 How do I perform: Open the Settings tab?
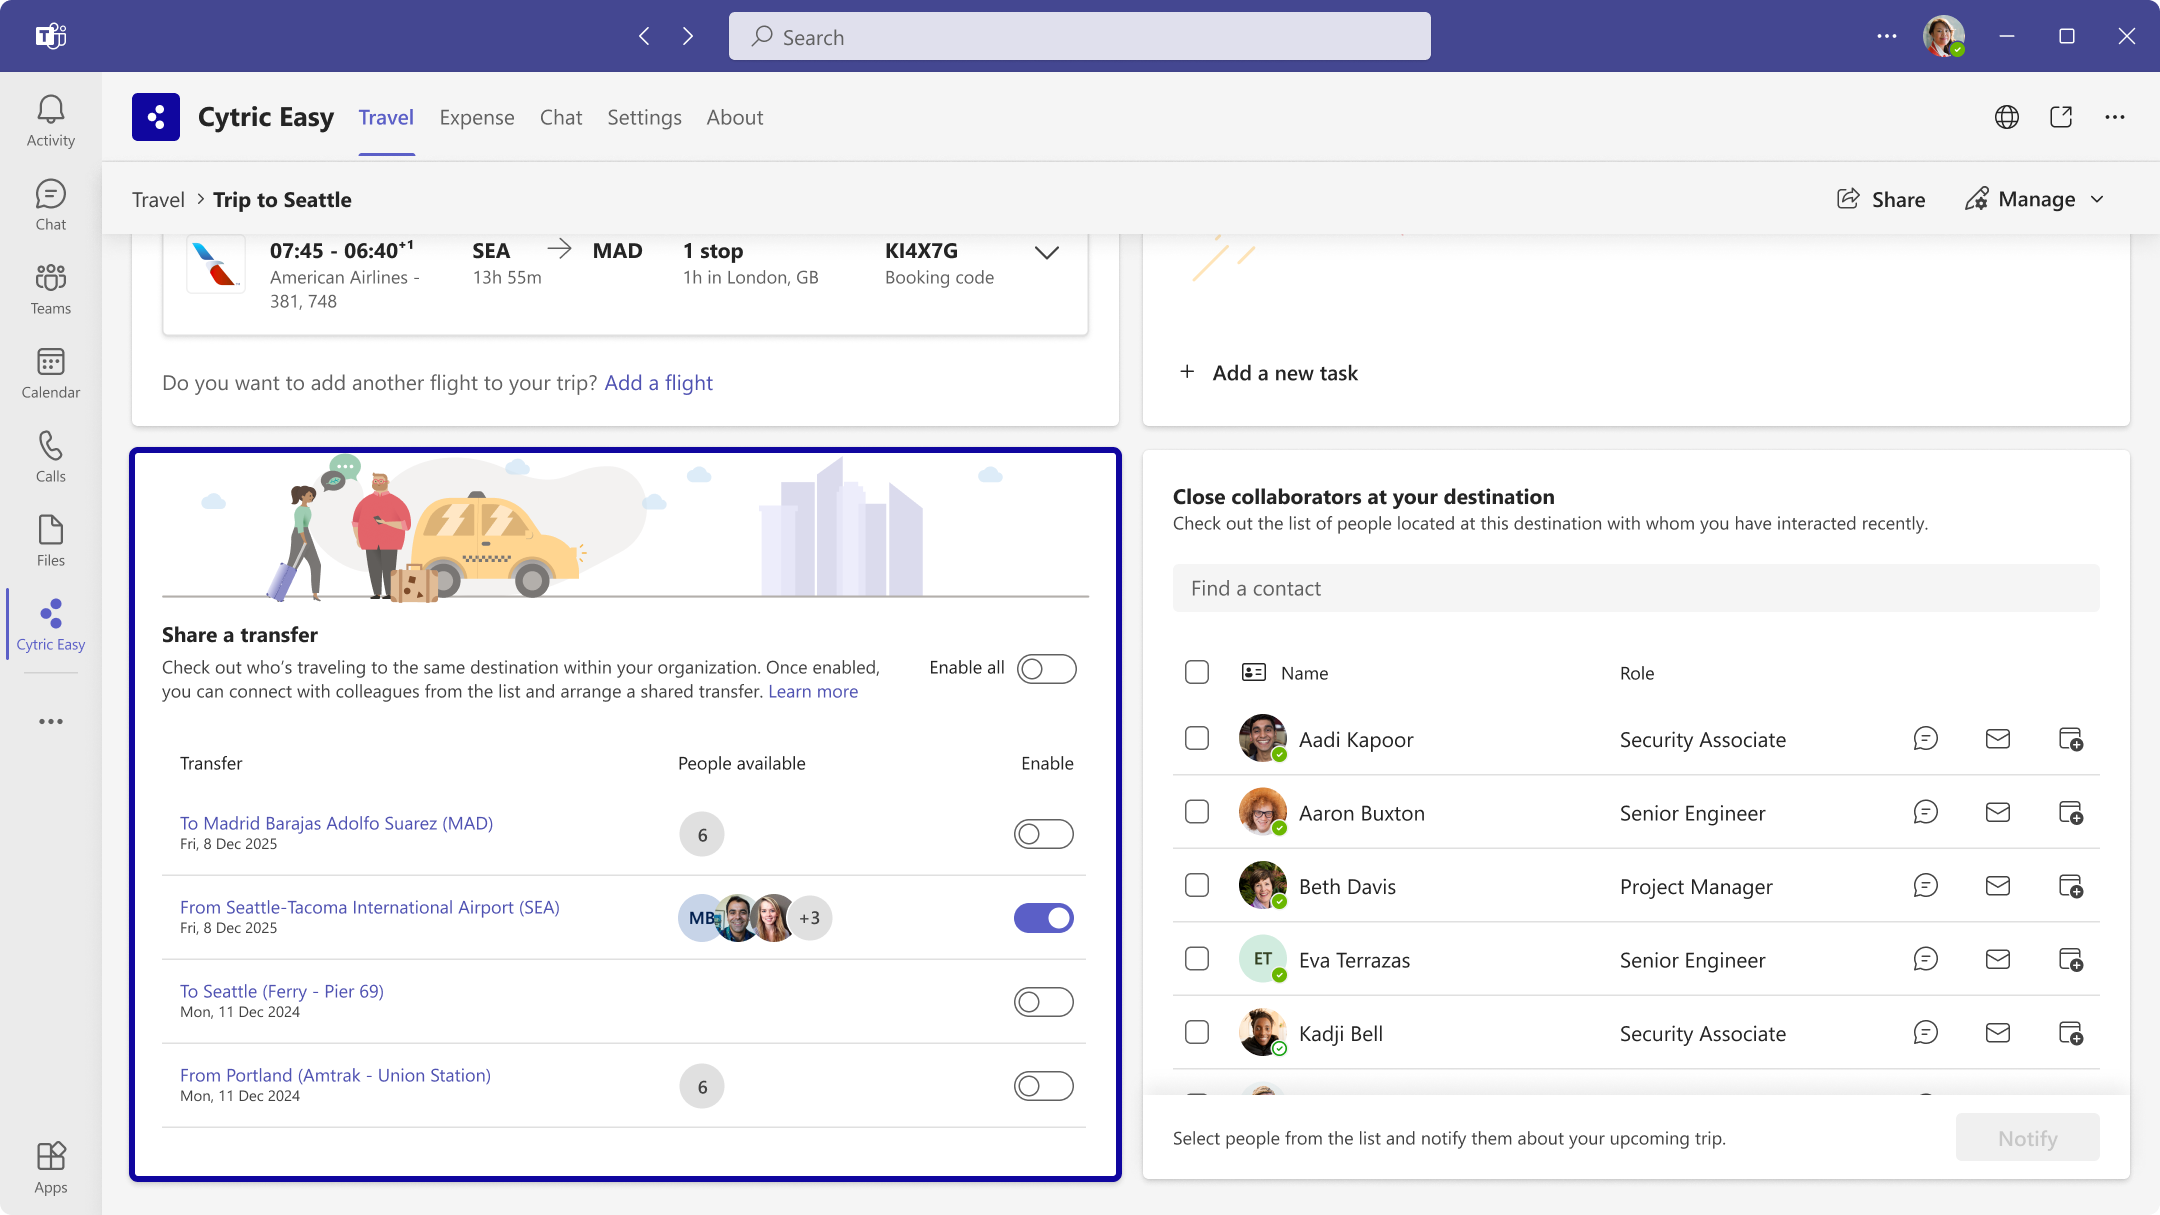644,117
